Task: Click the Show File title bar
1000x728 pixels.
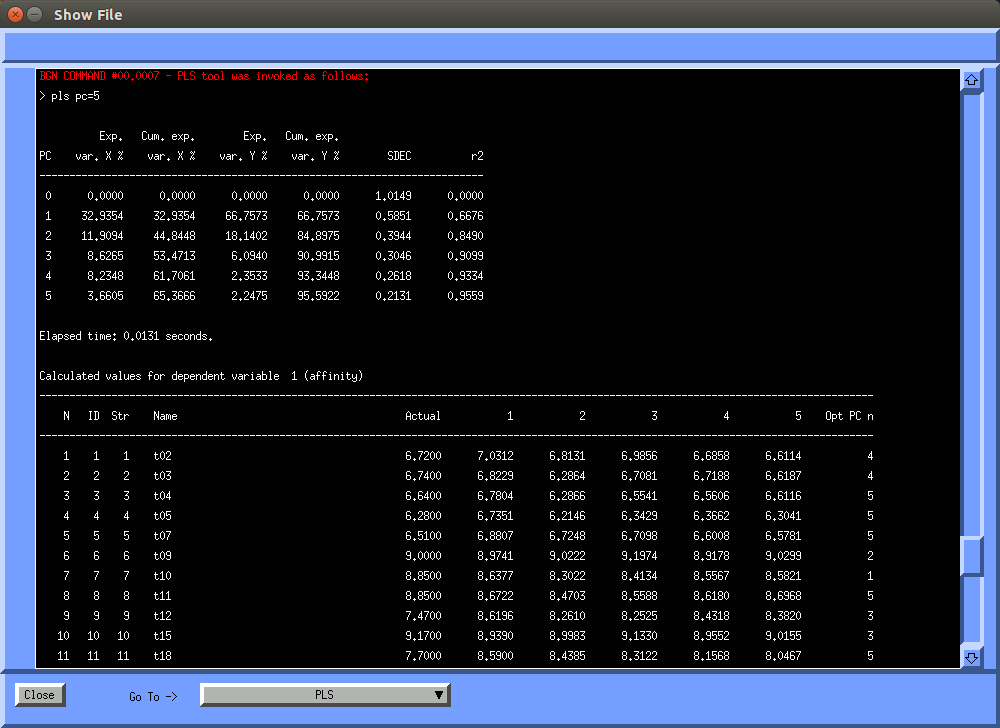Action: pos(500,15)
